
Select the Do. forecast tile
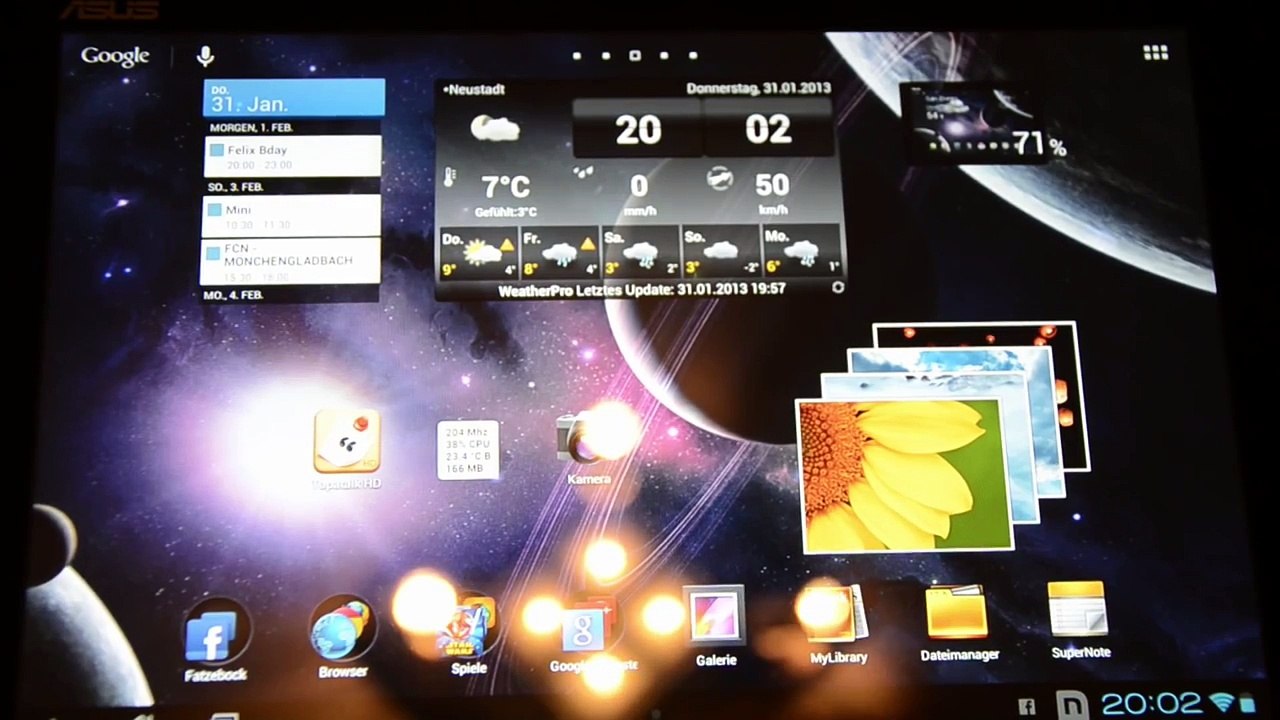click(479, 251)
